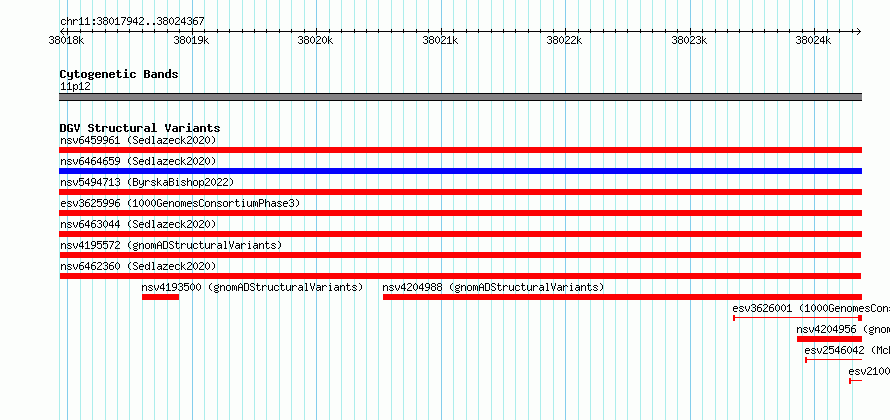Click the esv2546042 variant label
890x420 pixels.
tap(847, 350)
